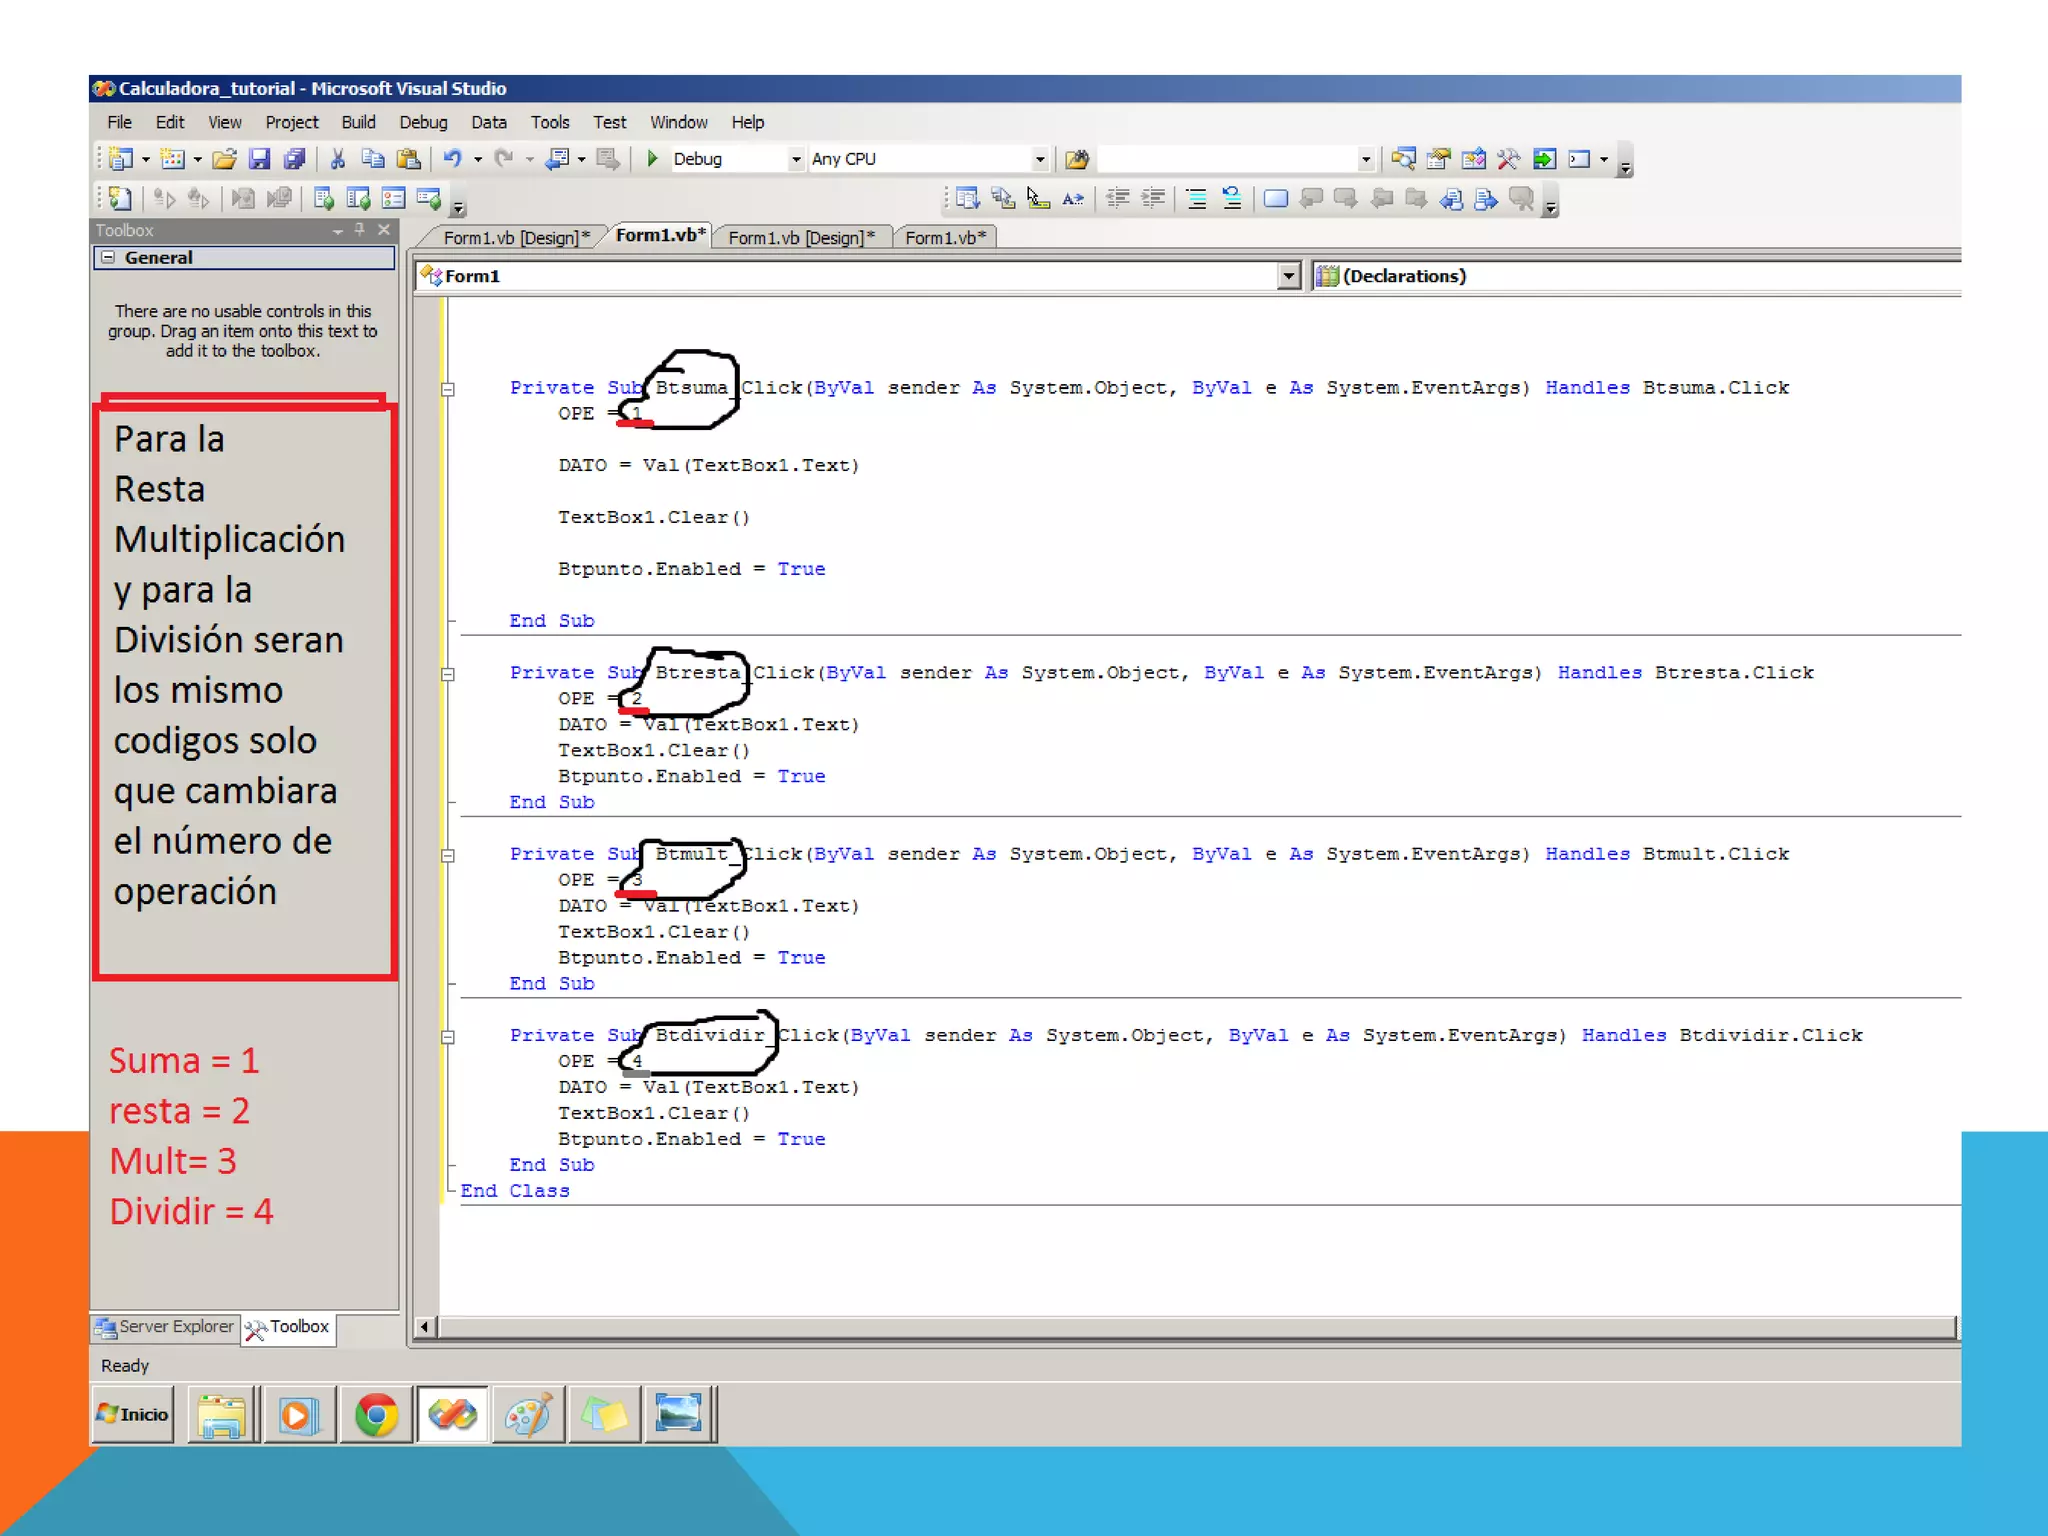The image size is (2048, 1536).
Task: Click the Open File folder icon
Action: (x=225, y=159)
